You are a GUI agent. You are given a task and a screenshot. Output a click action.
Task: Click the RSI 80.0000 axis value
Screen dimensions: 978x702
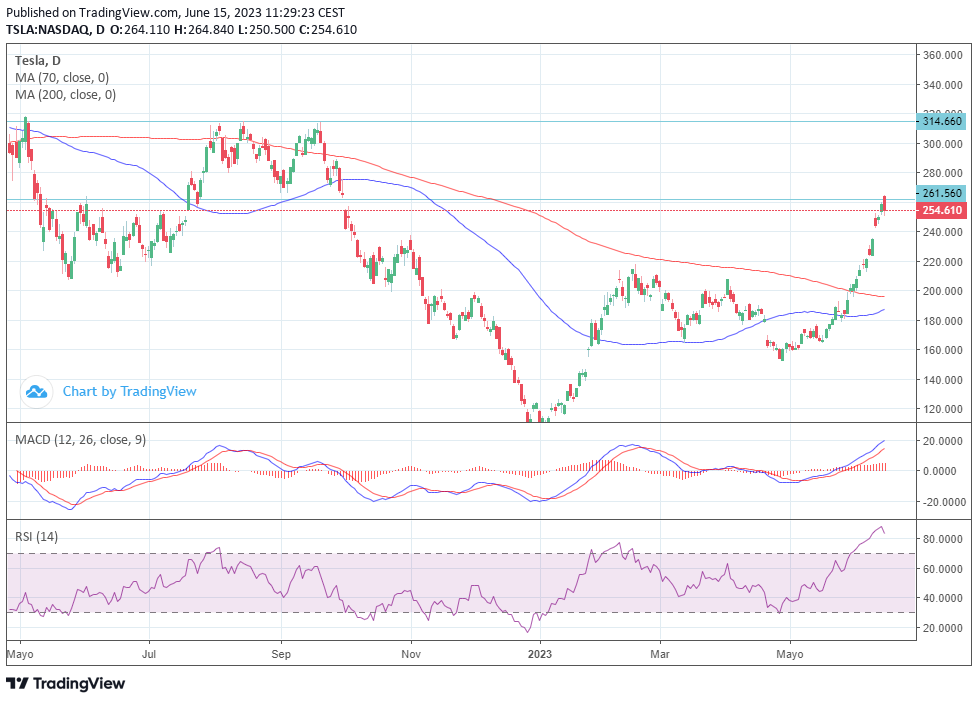(942, 539)
